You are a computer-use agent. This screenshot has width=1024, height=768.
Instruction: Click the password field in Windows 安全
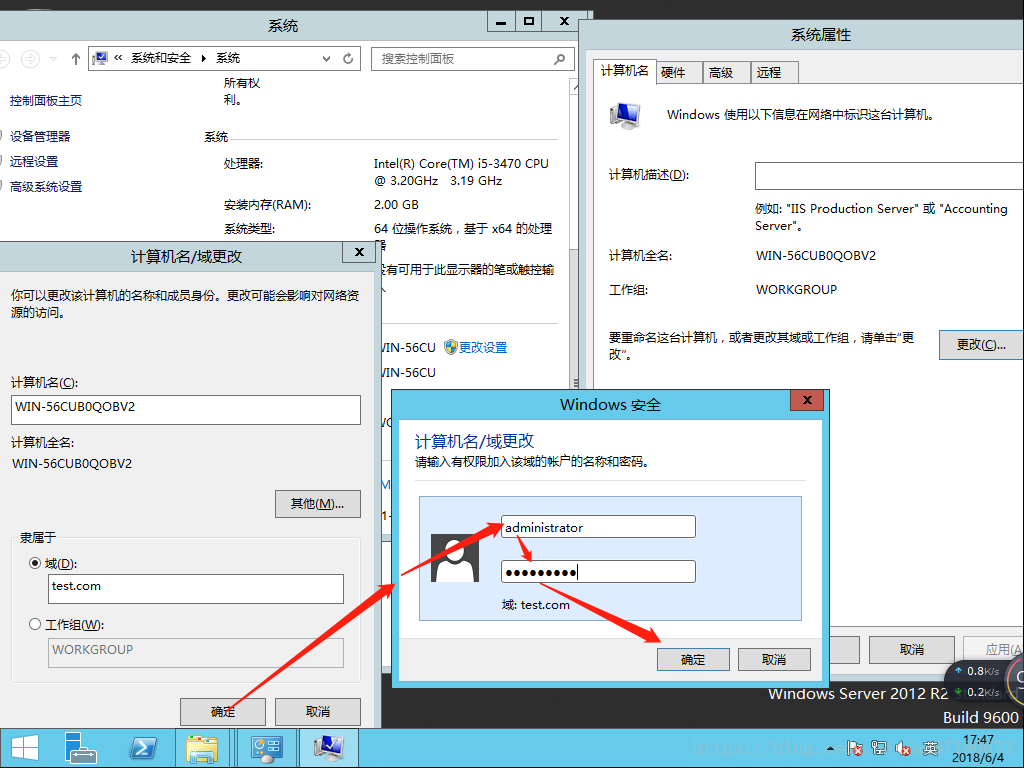[x=598, y=571]
